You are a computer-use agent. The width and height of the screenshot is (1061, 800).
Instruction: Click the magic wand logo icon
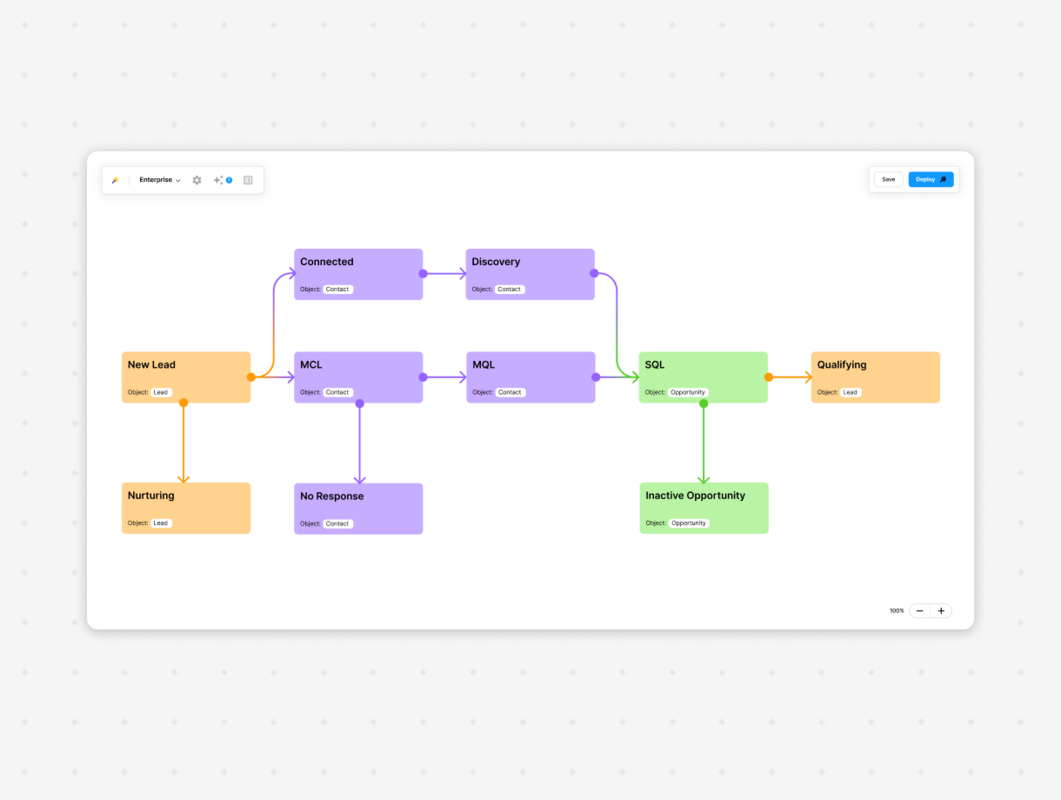point(116,180)
